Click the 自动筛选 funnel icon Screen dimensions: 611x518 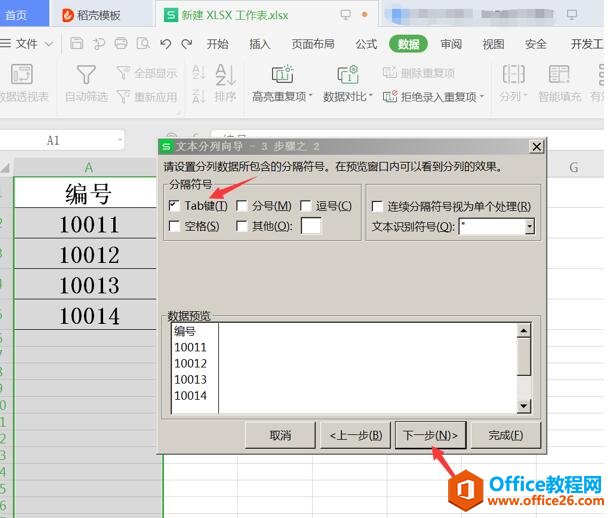pyautogui.click(x=86, y=75)
